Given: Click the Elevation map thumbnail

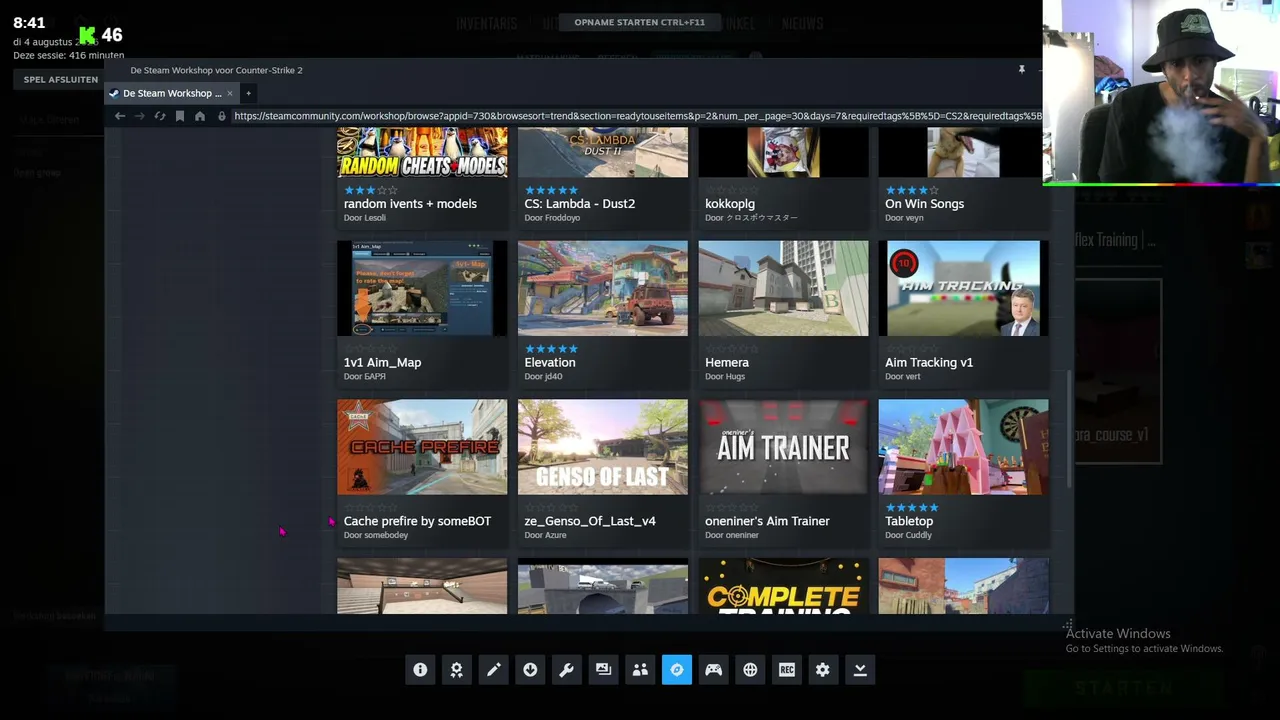Looking at the screenshot, I should click(603, 288).
